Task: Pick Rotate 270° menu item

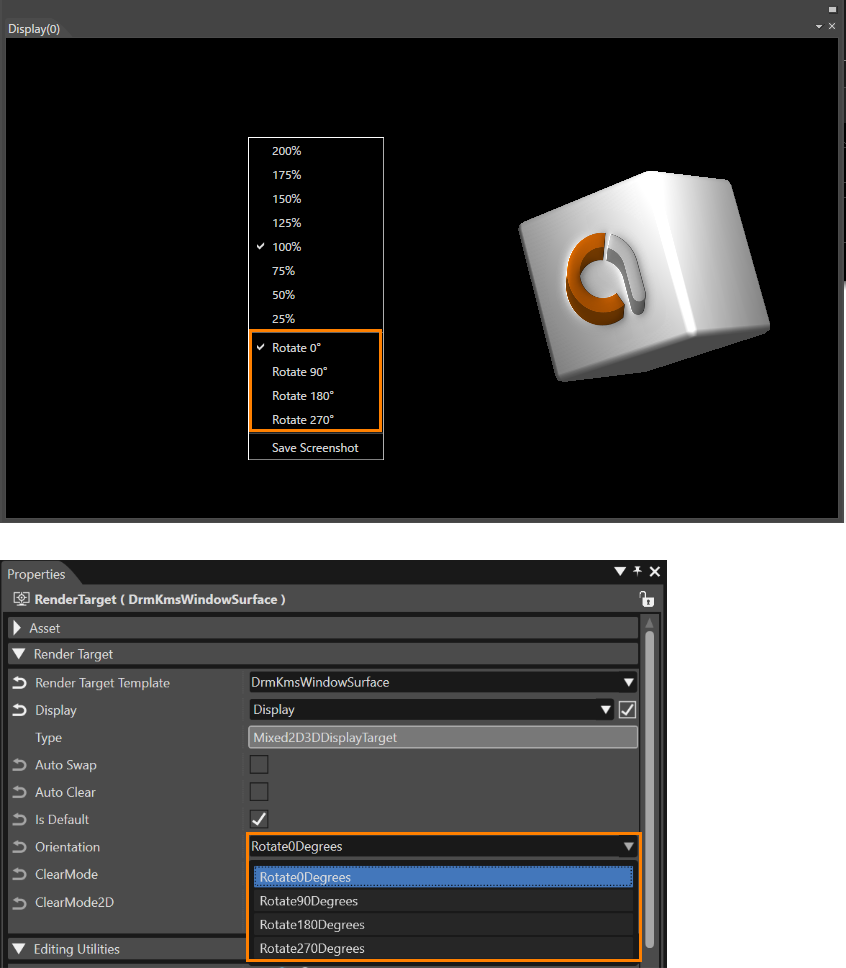Action: [316, 420]
